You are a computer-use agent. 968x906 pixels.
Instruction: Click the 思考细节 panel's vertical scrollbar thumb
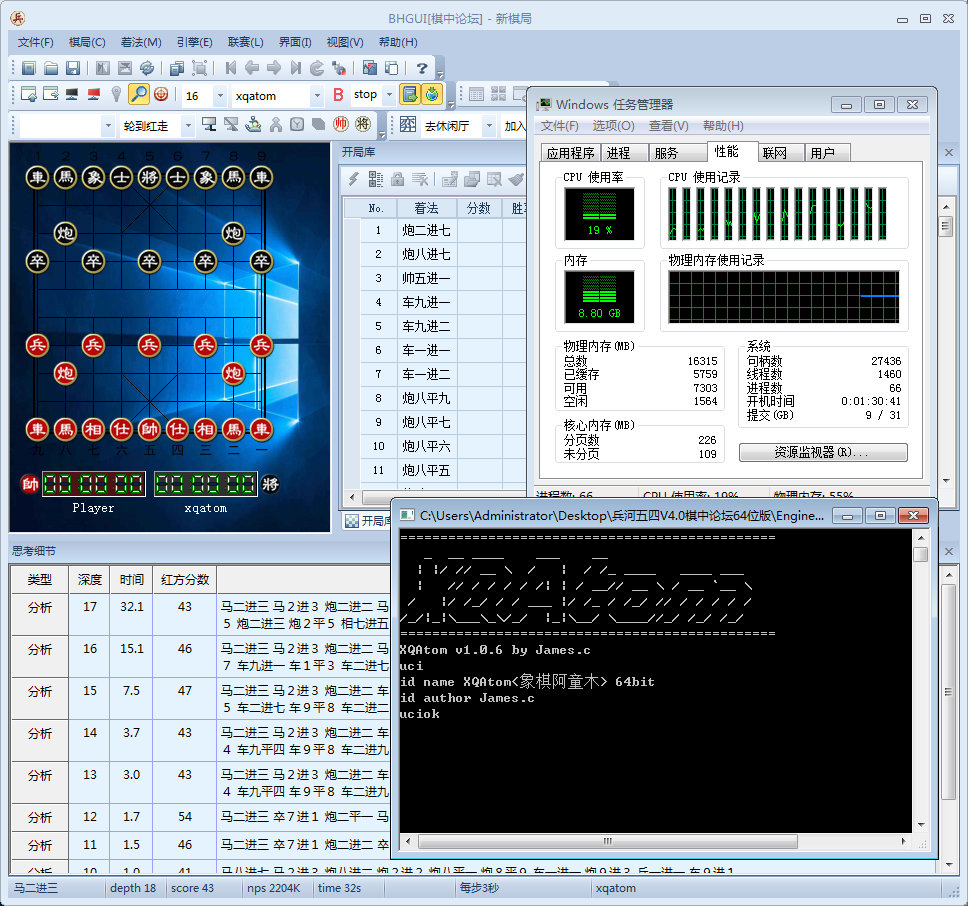(949, 691)
